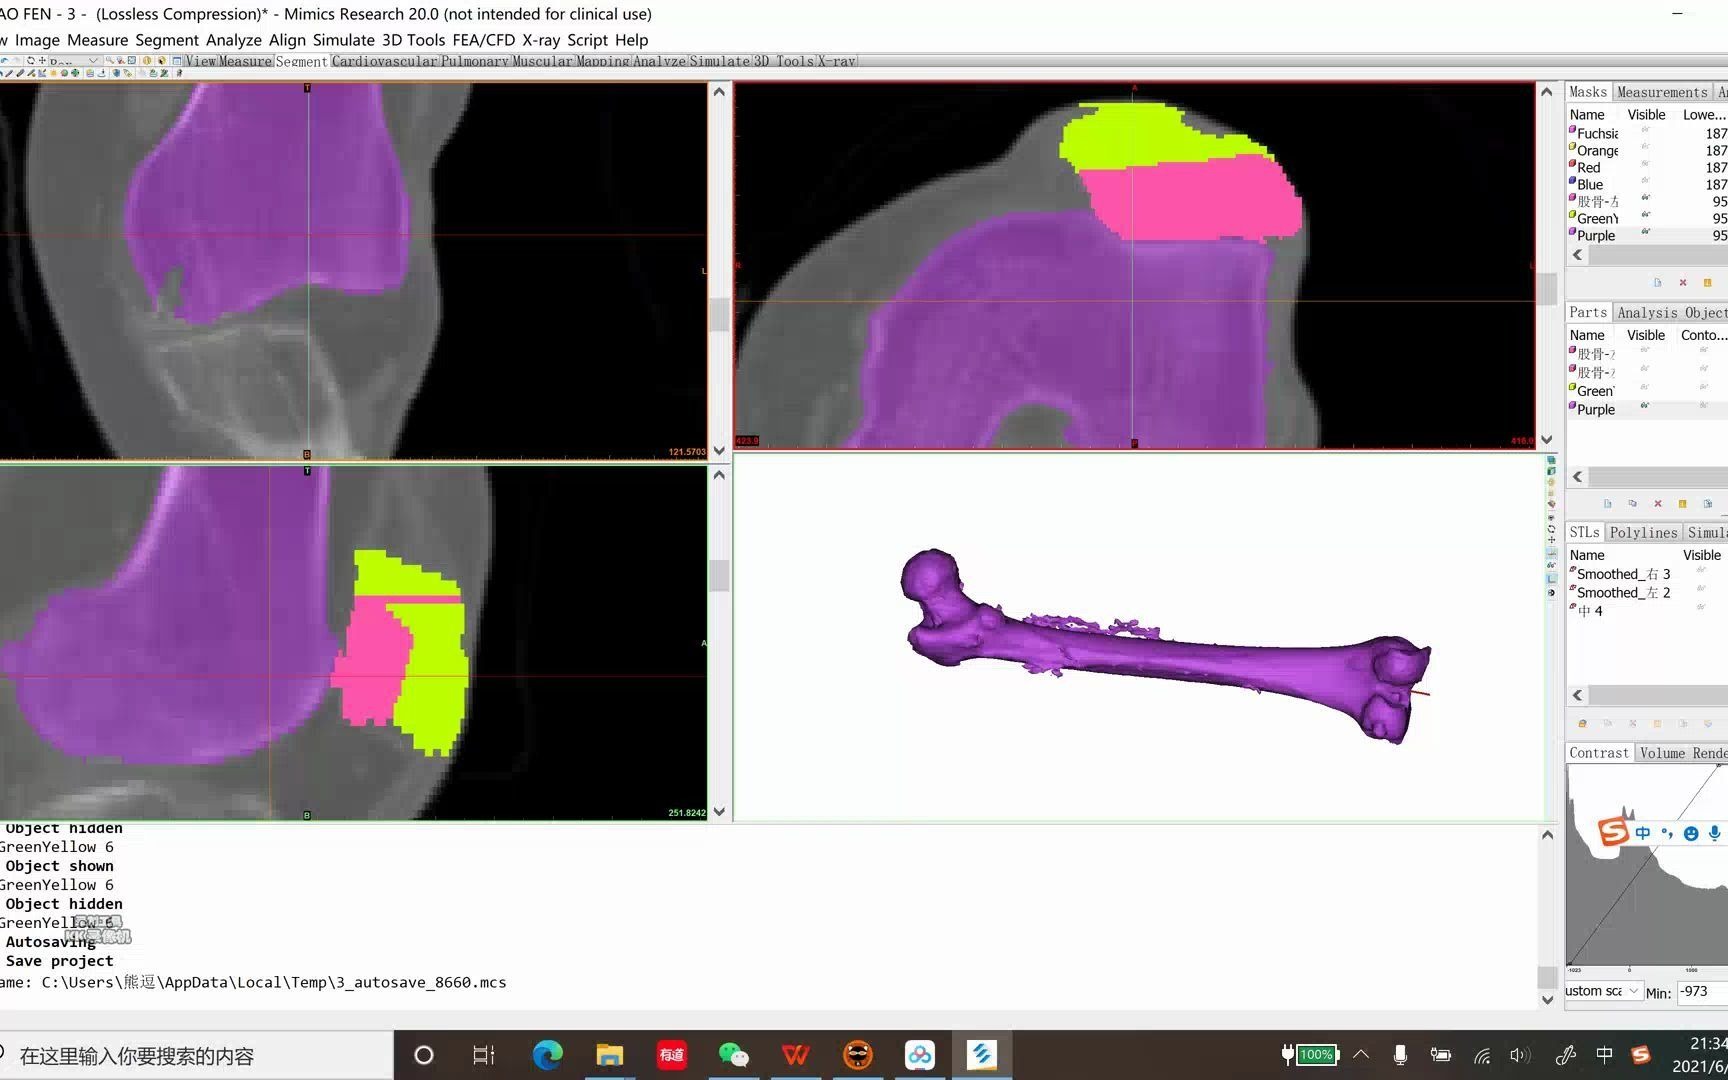Open File Explorer from the taskbar
The width and height of the screenshot is (1728, 1080).
coord(609,1055)
